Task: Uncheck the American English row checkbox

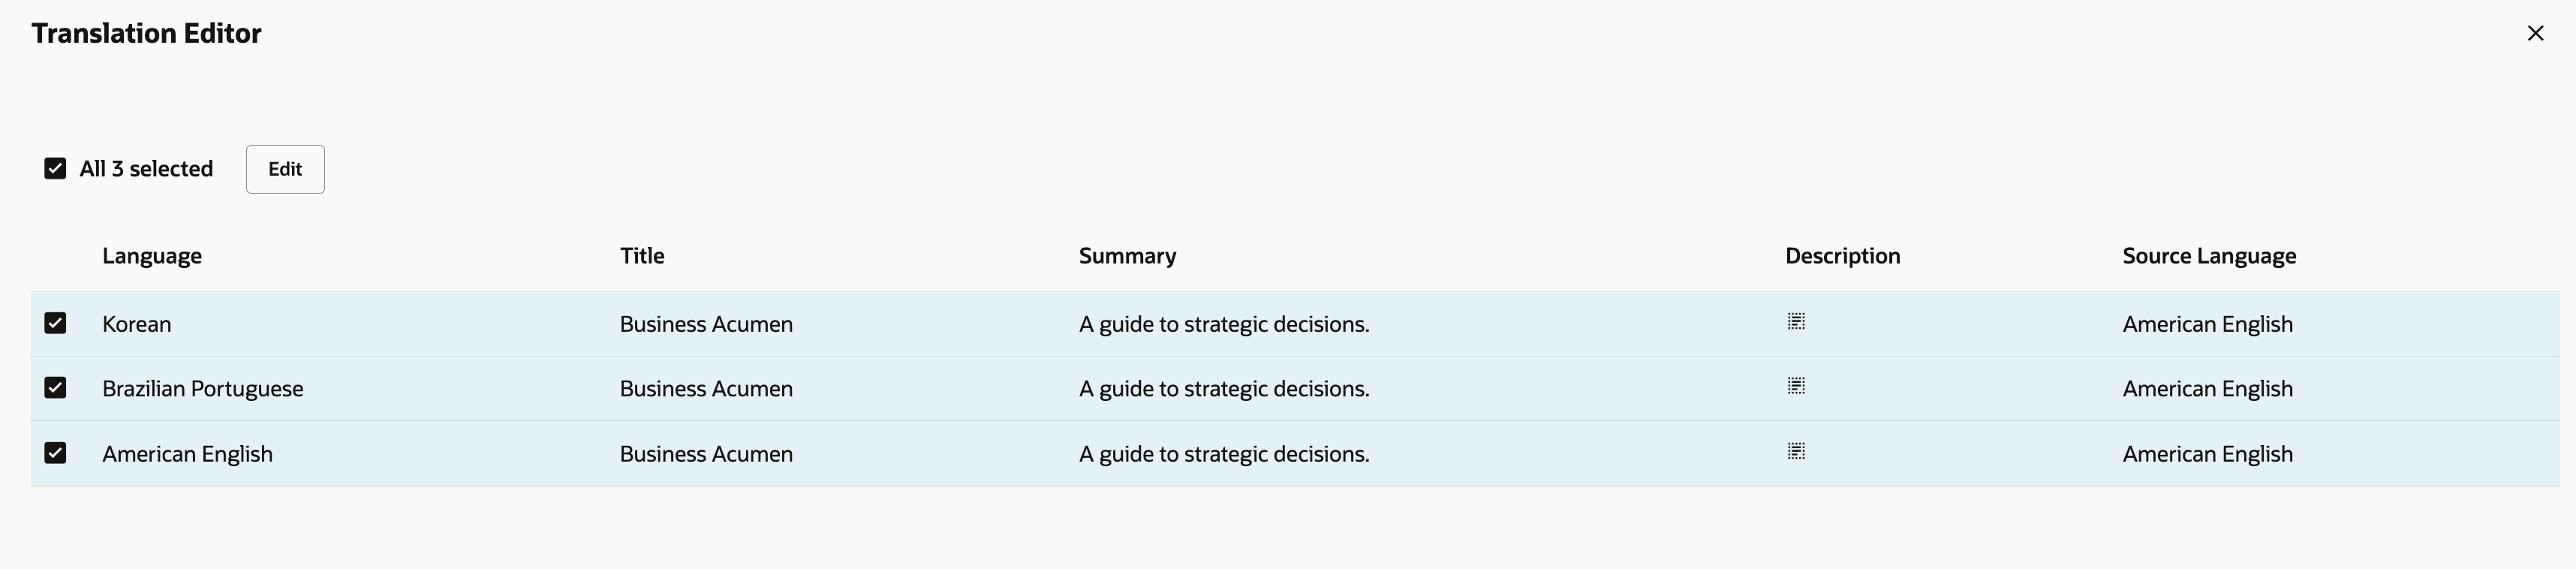Action: pos(55,453)
